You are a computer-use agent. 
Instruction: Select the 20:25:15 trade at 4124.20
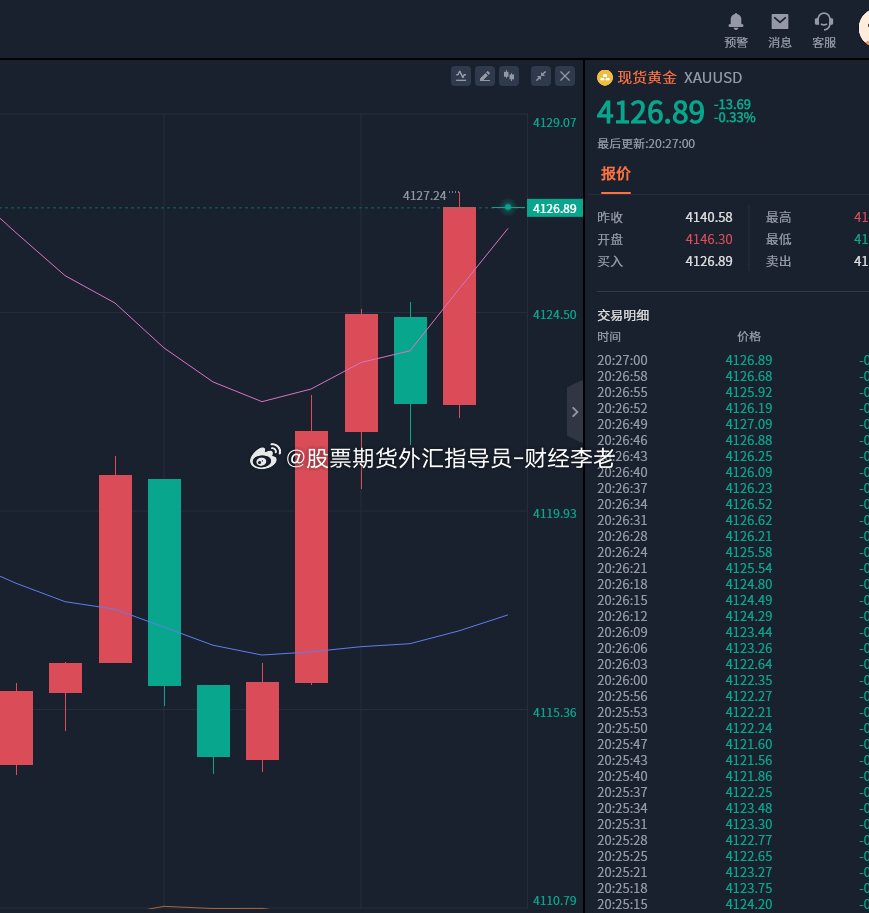[733, 904]
